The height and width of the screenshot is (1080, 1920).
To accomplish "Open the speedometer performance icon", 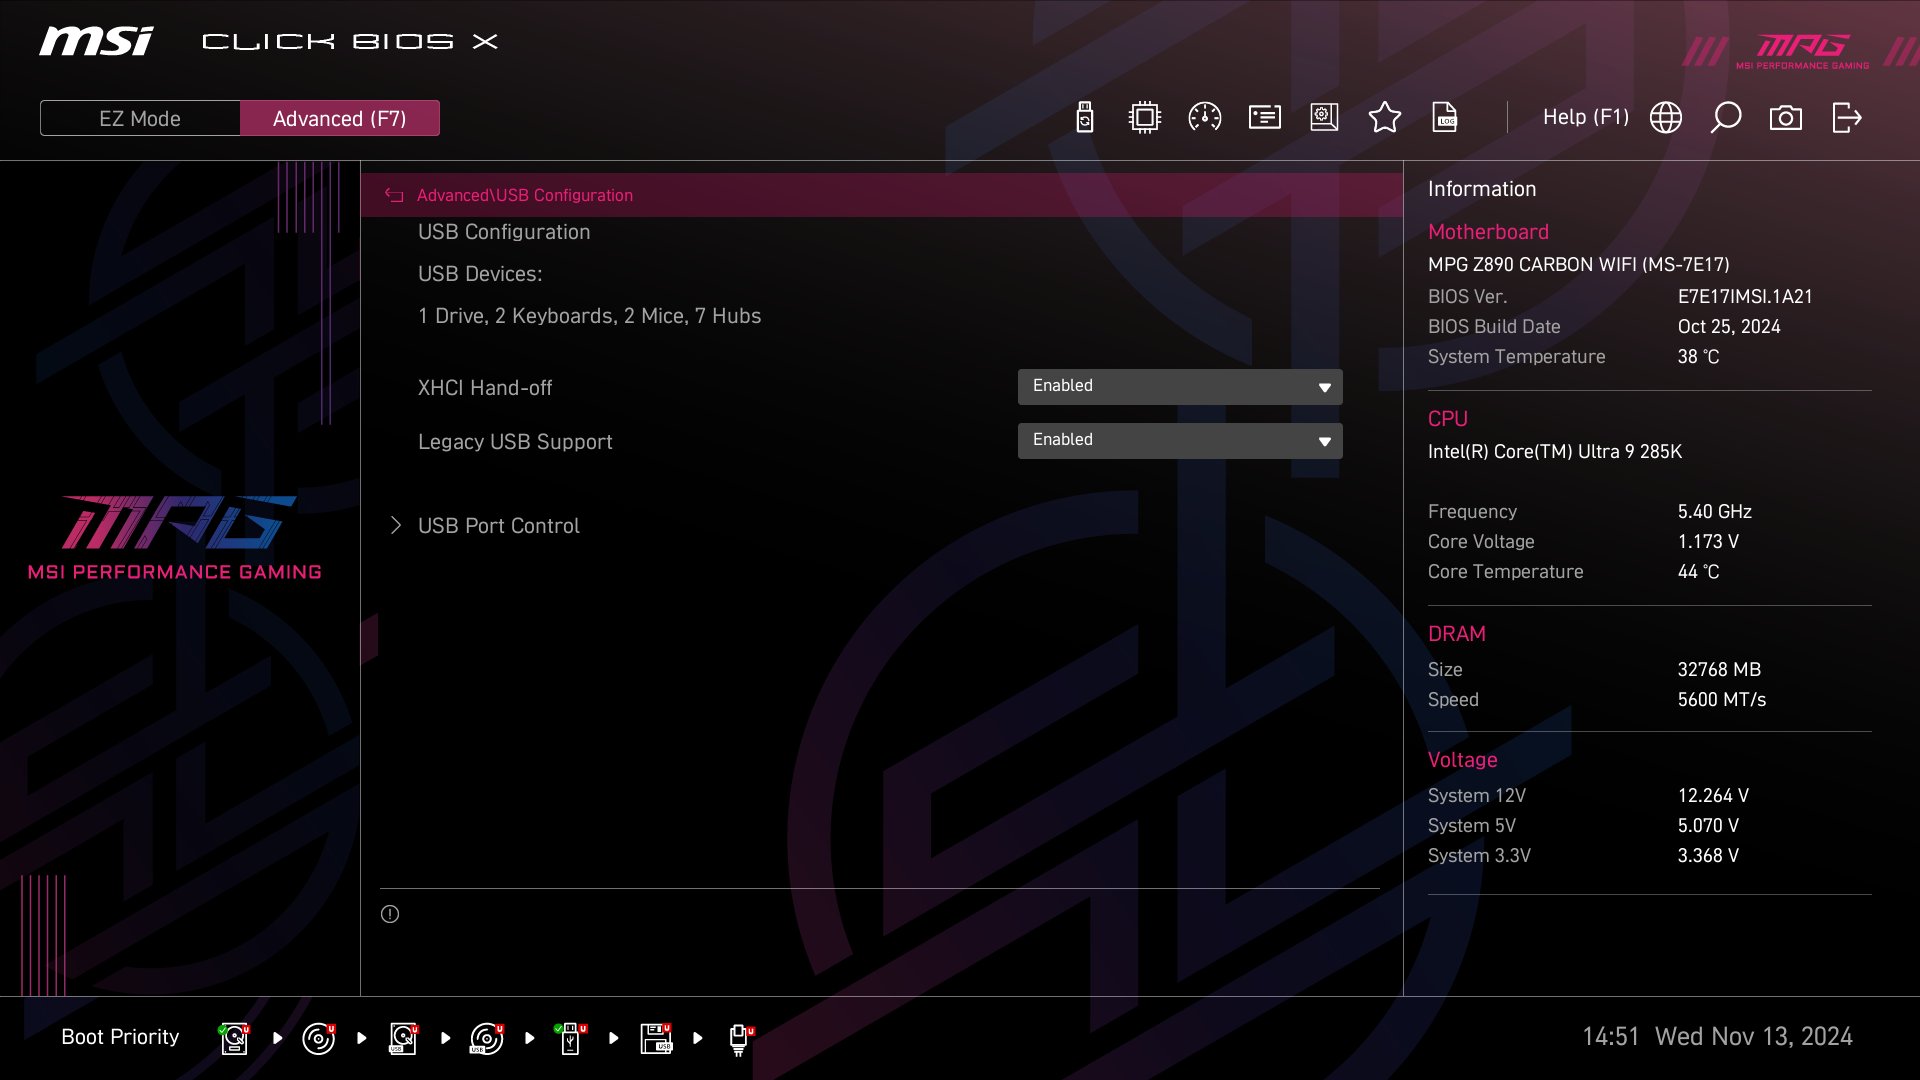I will pyautogui.click(x=1204, y=118).
